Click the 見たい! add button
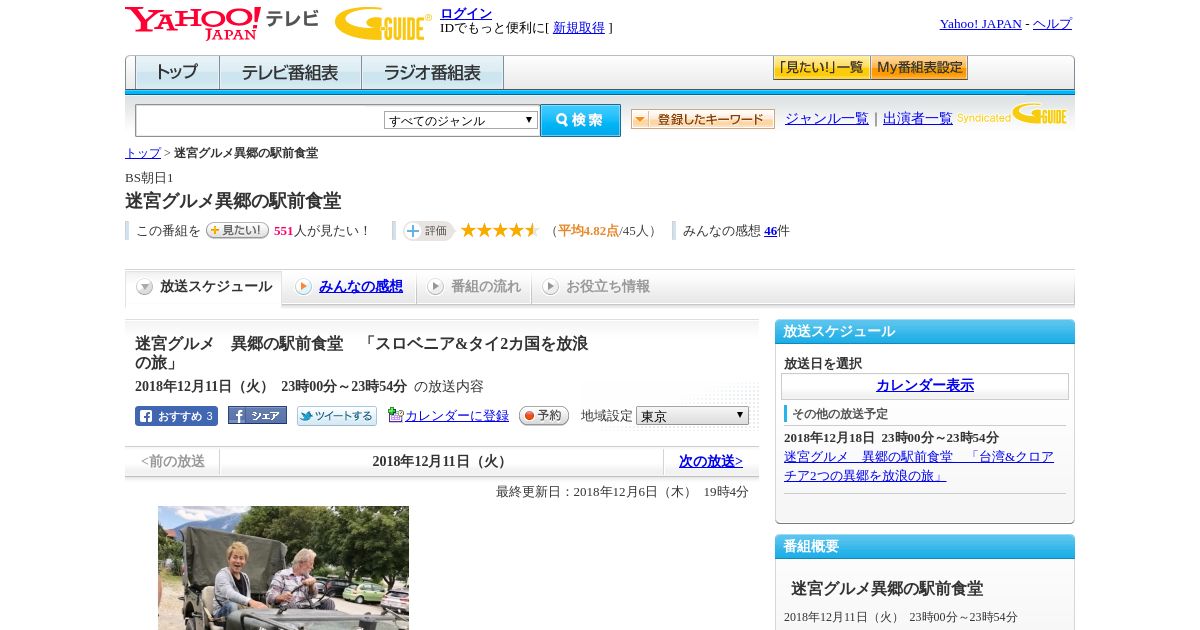The image size is (1200, 630). (x=237, y=230)
